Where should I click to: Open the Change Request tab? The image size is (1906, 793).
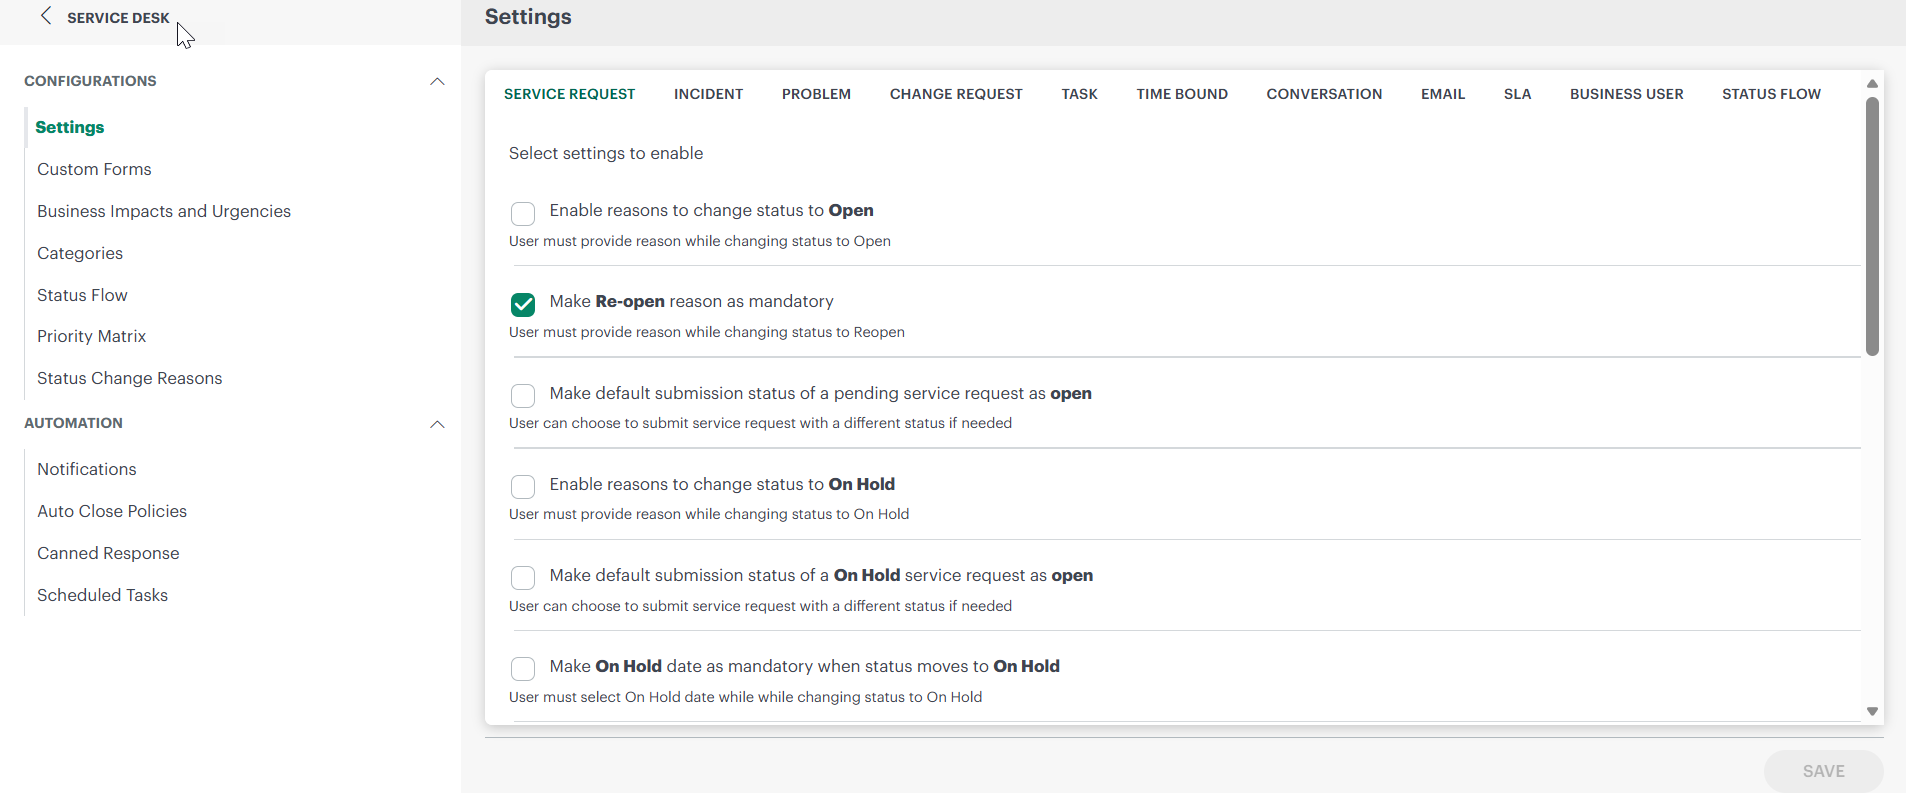pos(956,94)
